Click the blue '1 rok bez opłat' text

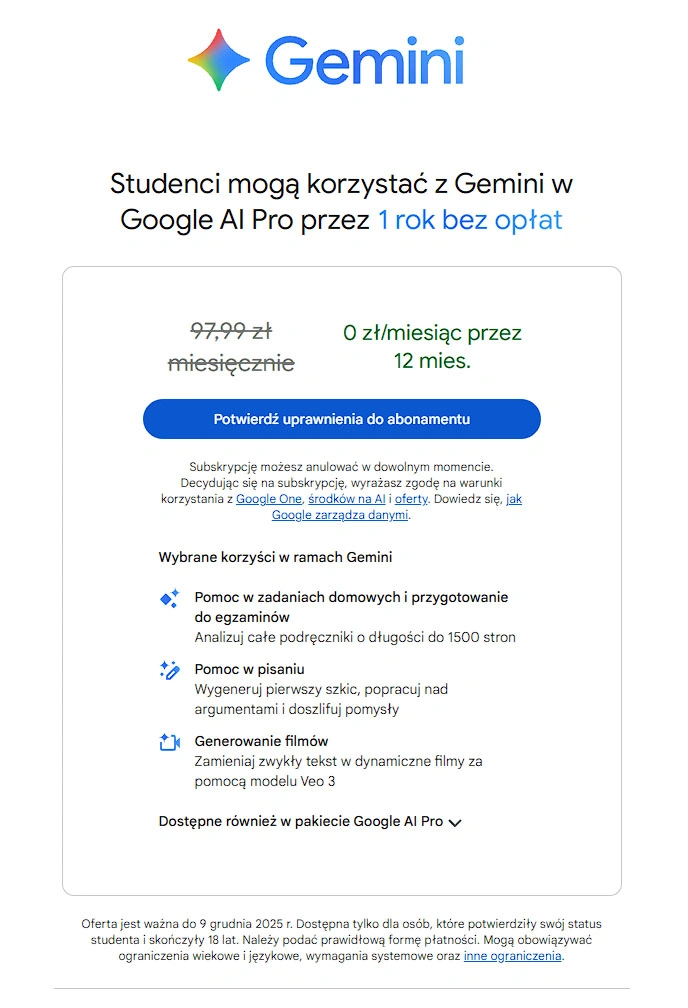click(x=470, y=220)
